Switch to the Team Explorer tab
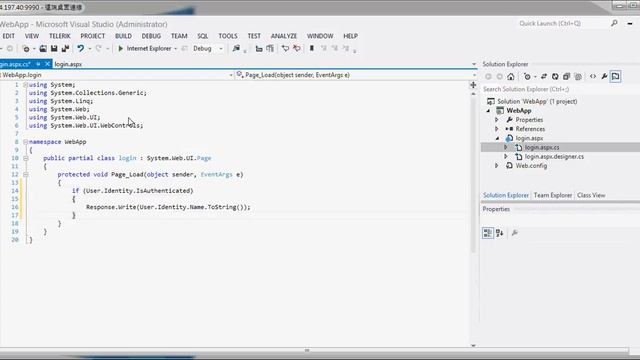This screenshot has height=360, width=640. coord(553,195)
